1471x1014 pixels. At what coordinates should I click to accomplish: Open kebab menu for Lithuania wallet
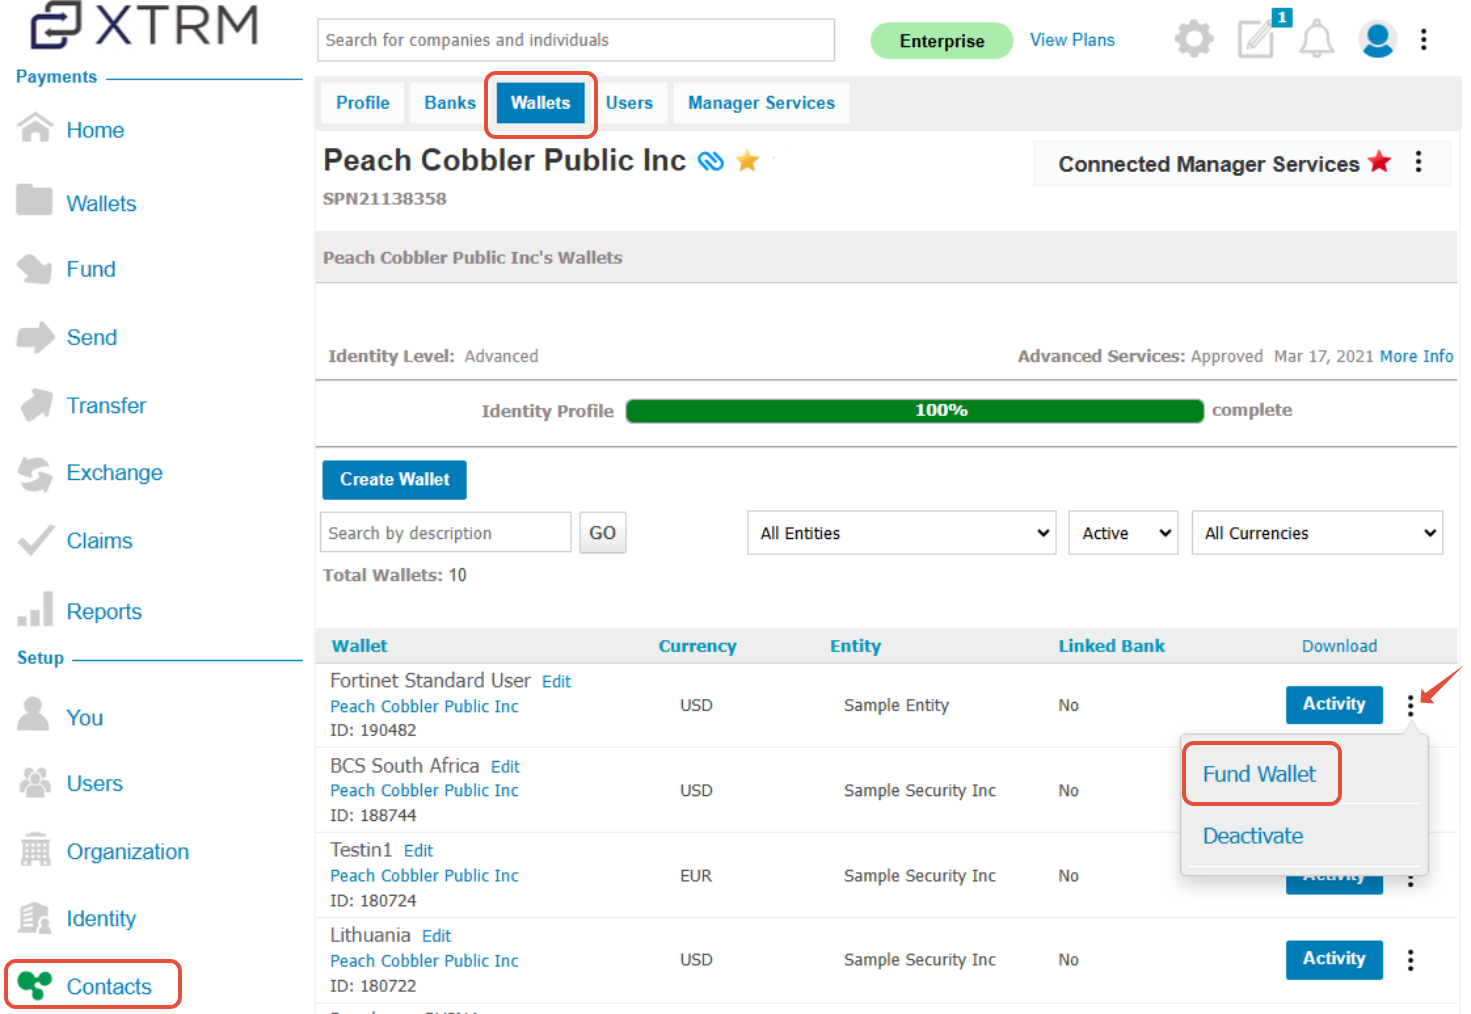[1410, 960]
